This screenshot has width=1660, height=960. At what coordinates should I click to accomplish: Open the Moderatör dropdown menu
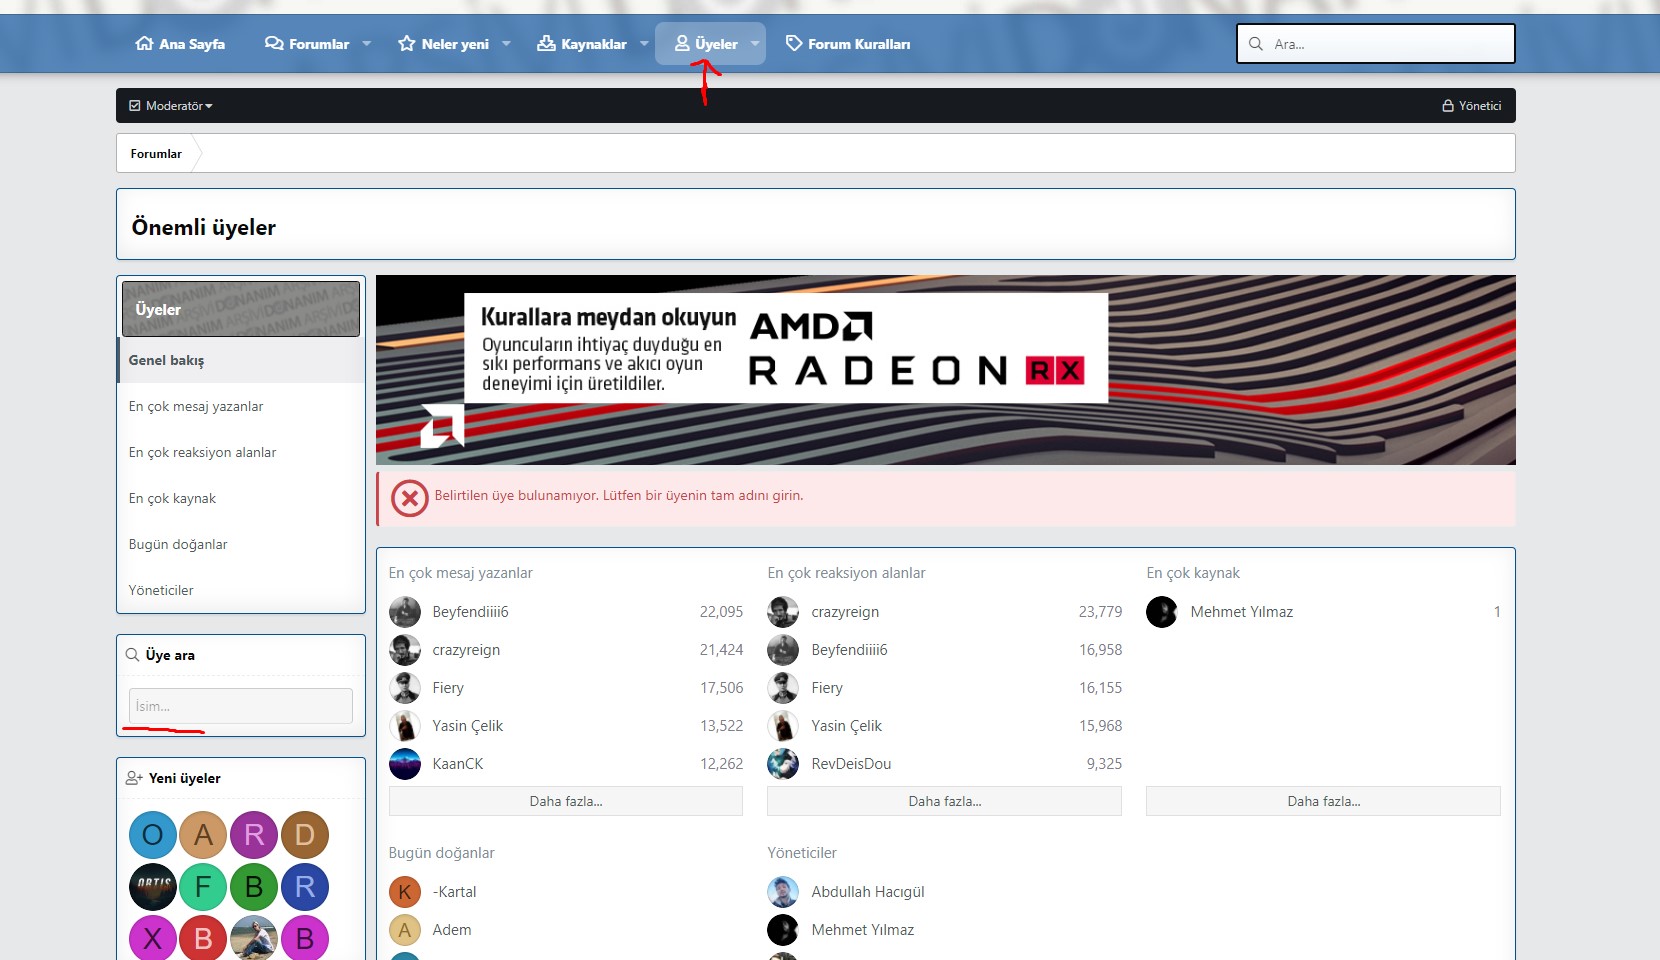pyautogui.click(x=171, y=106)
